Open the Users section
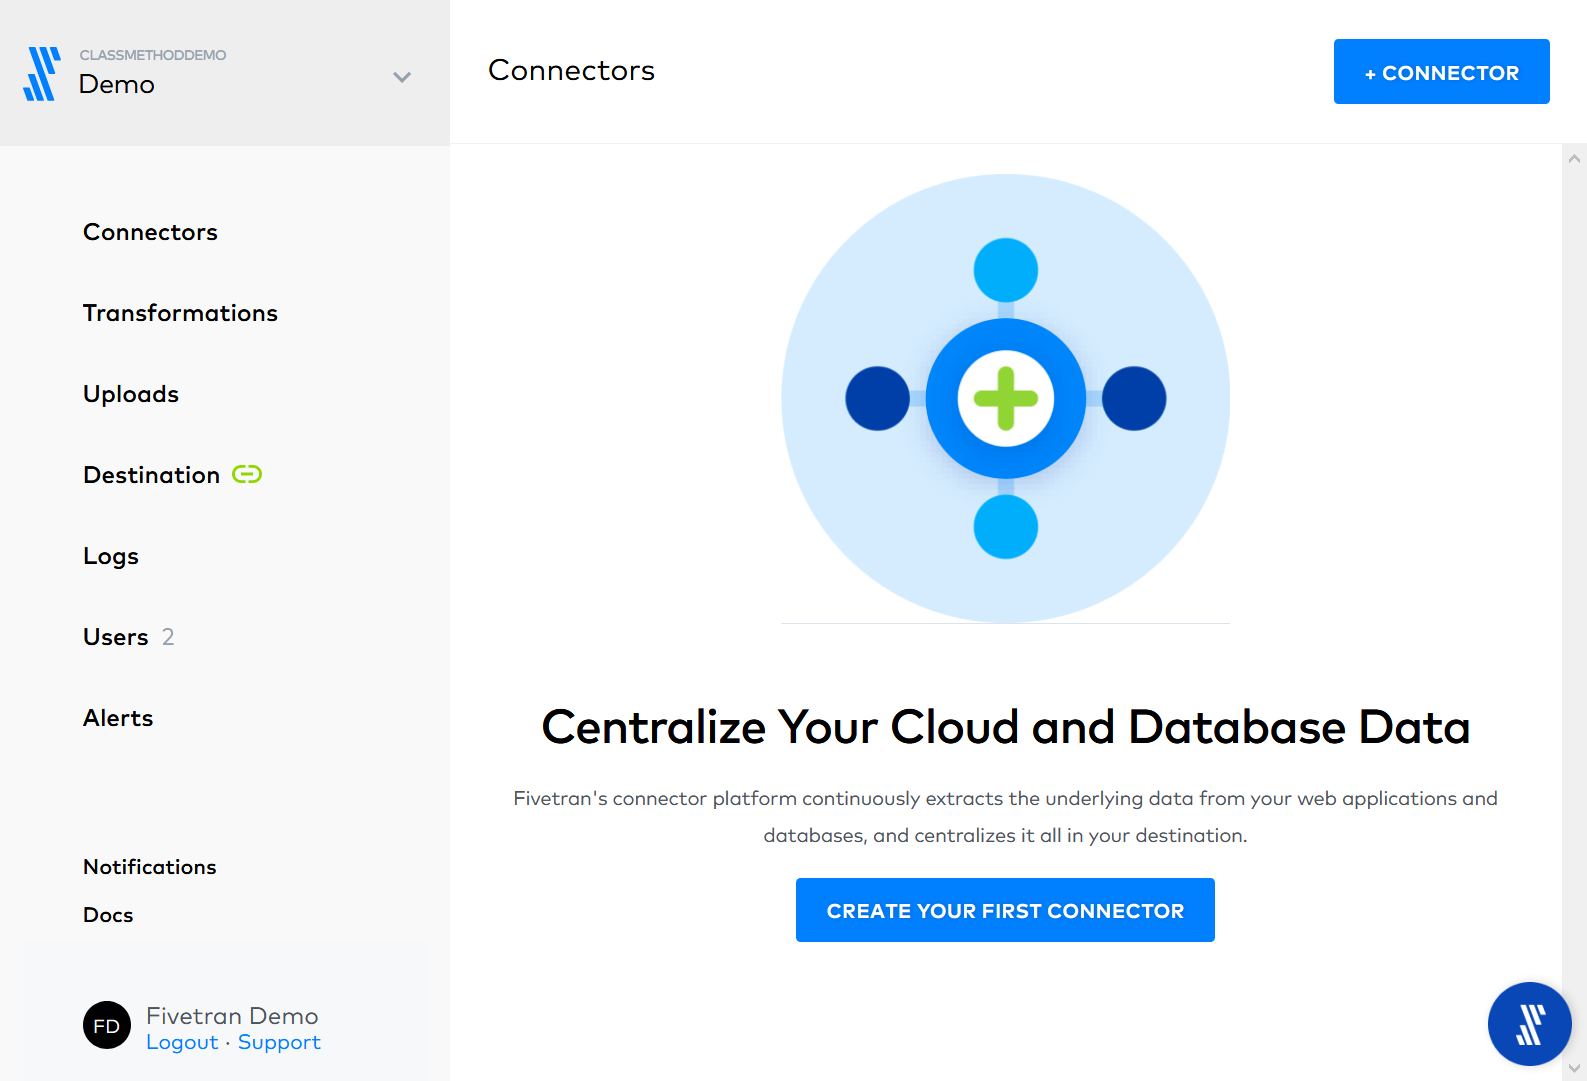 pyautogui.click(x=116, y=637)
